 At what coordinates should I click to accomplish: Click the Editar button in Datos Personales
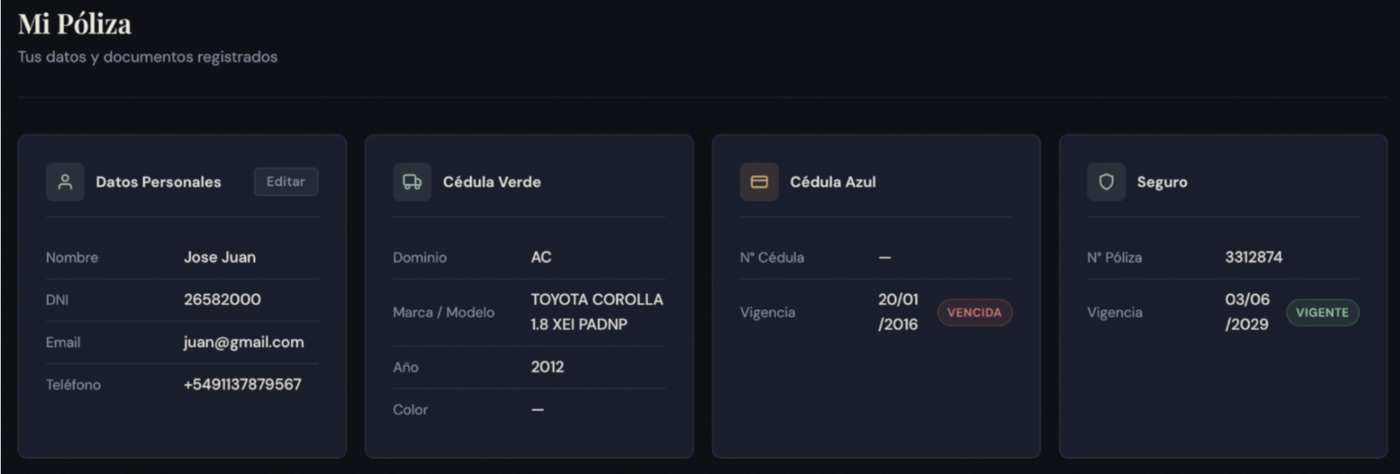coord(286,182)
